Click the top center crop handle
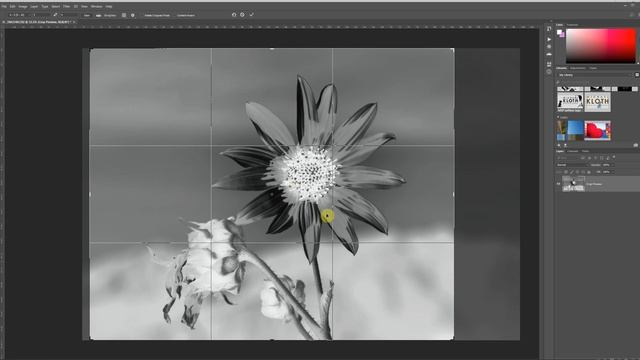Image resolution: width=640 pixels, height=360 pixels. [272, 49]
